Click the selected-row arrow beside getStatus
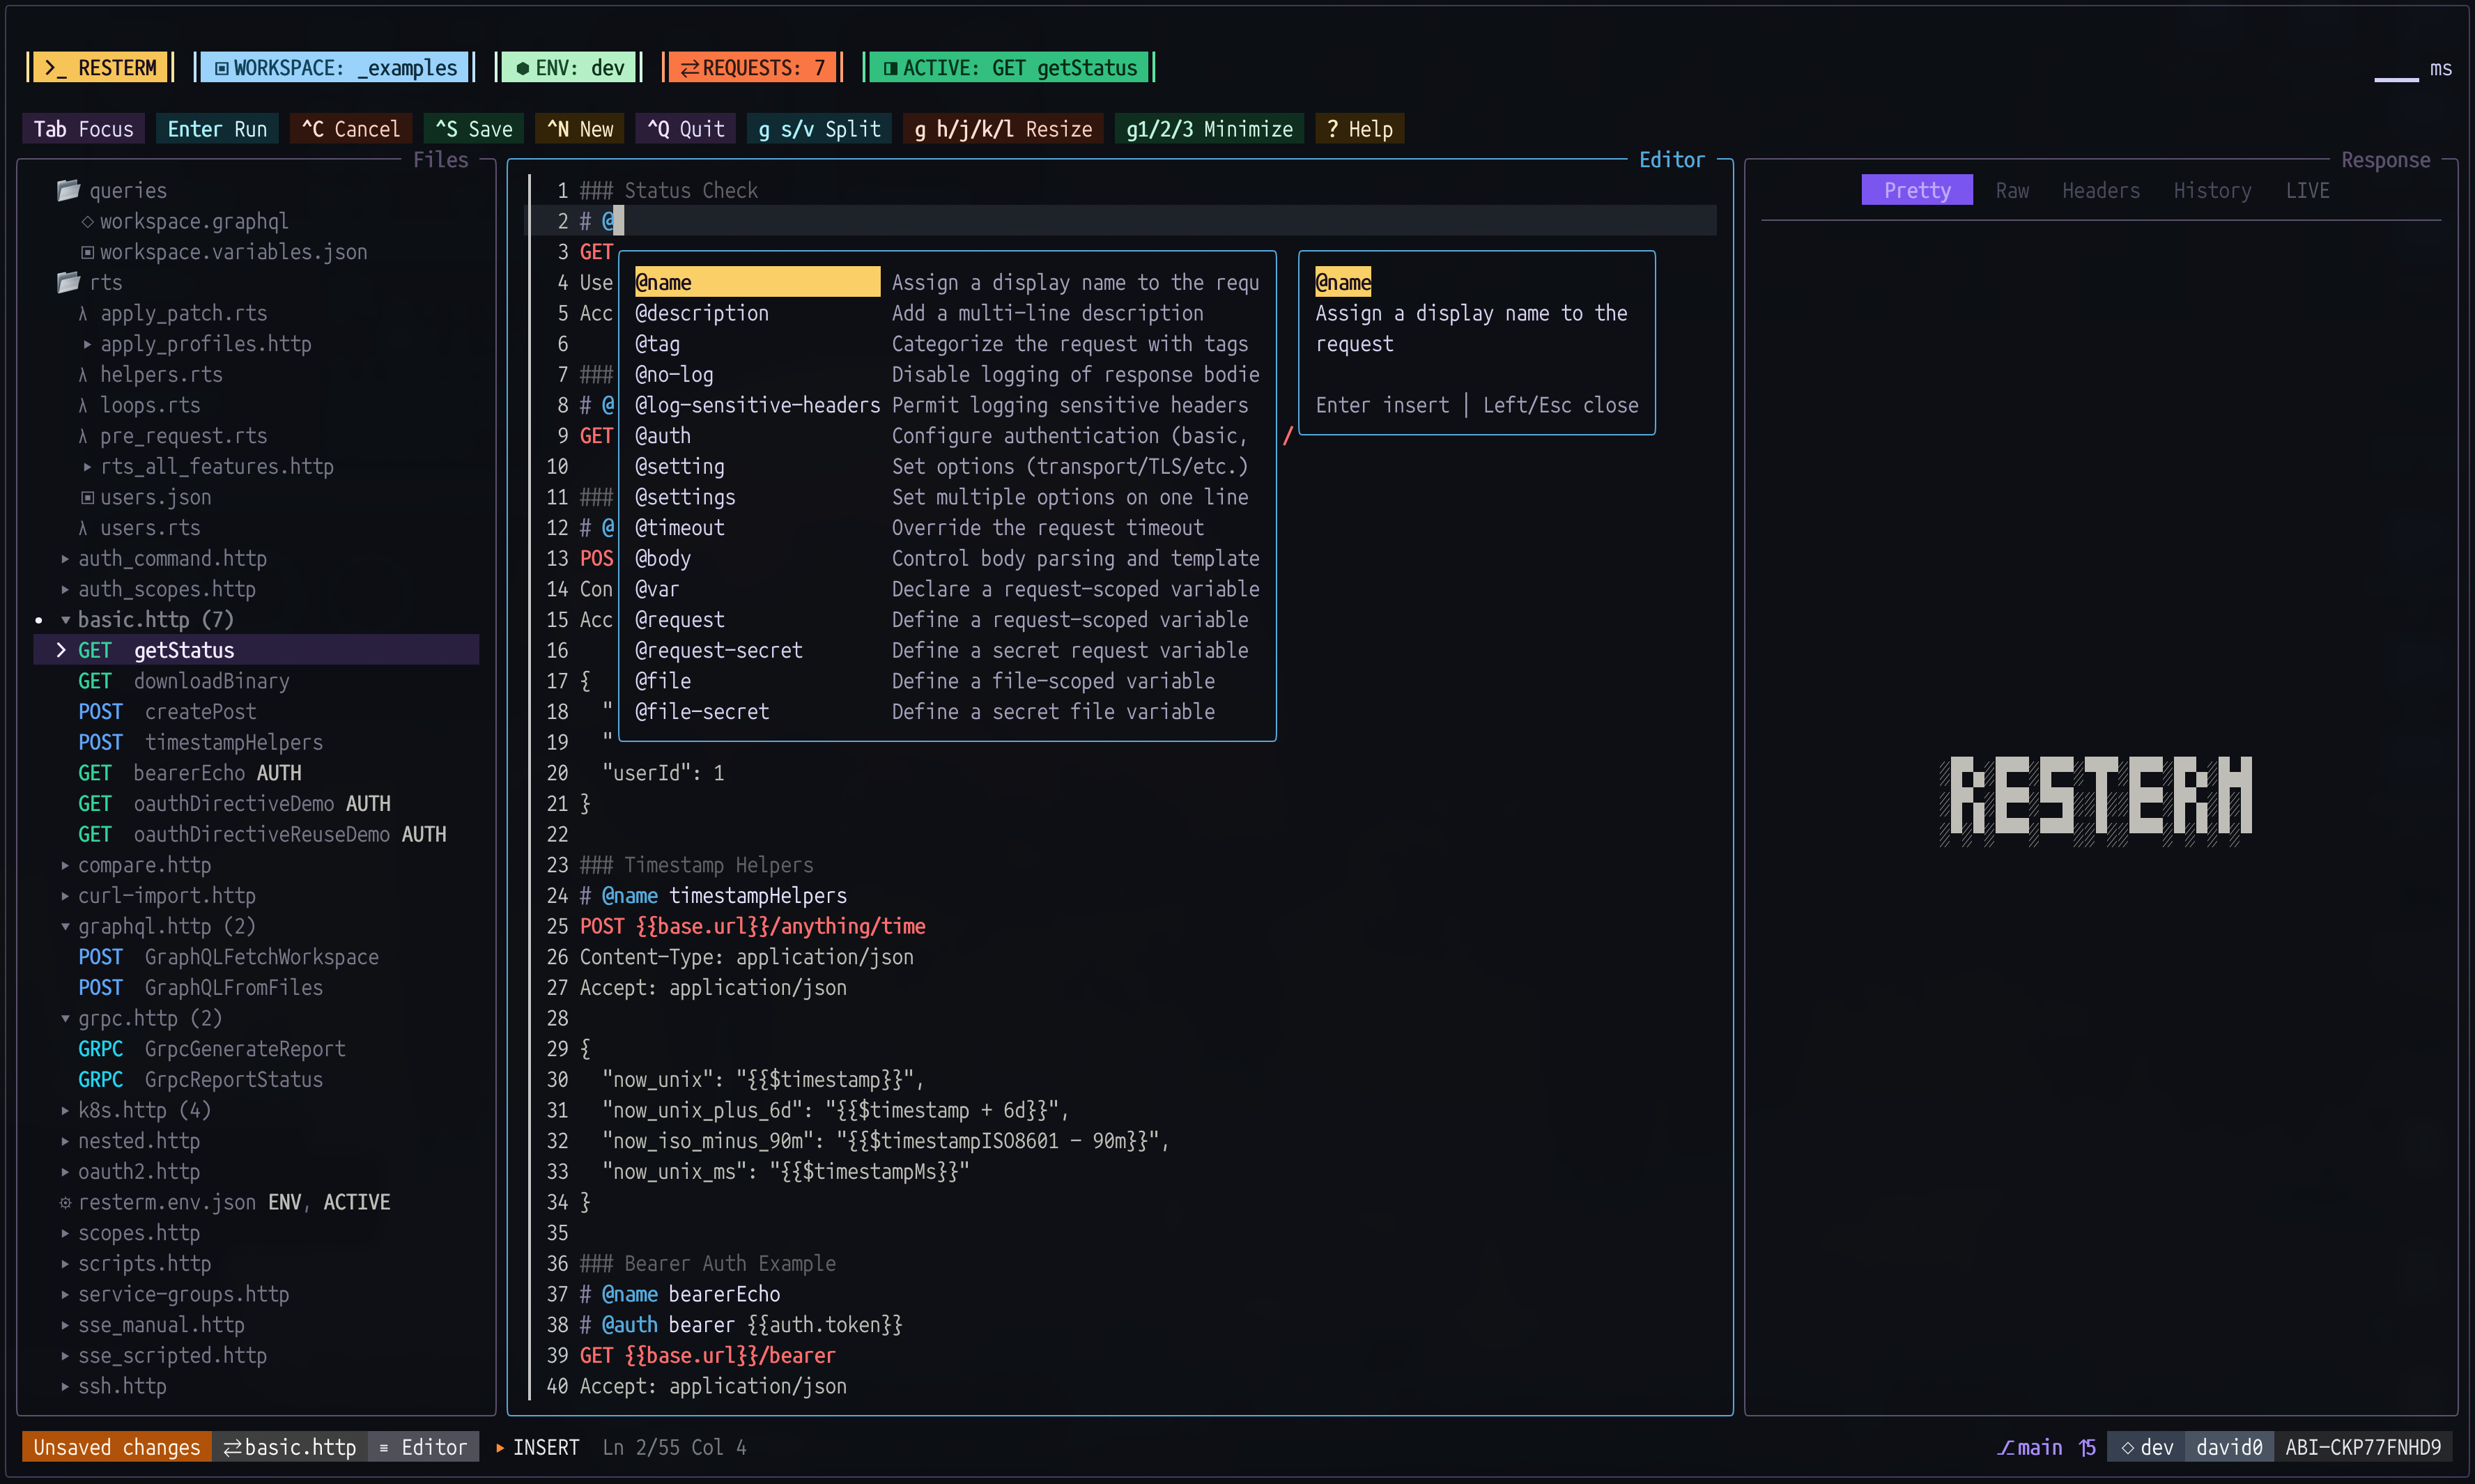The width and height of the screenshot is (2475, 1484). pos(61,650)
